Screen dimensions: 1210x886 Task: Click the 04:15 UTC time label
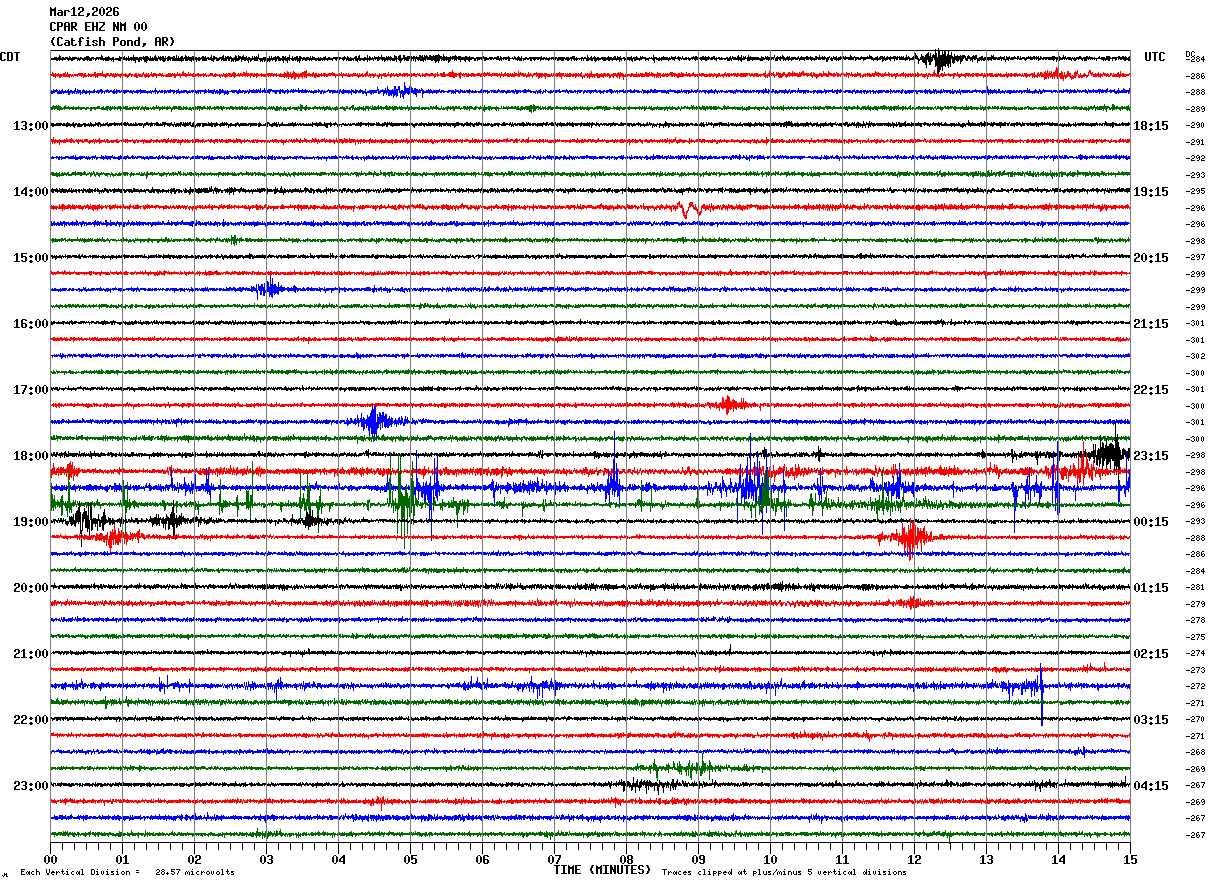(x=1151, y=785)
